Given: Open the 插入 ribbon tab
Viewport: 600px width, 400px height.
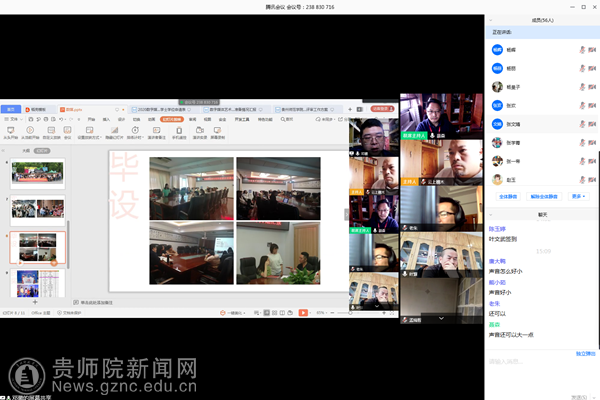Looking at the screenshot, I should (x=105, y=118).
